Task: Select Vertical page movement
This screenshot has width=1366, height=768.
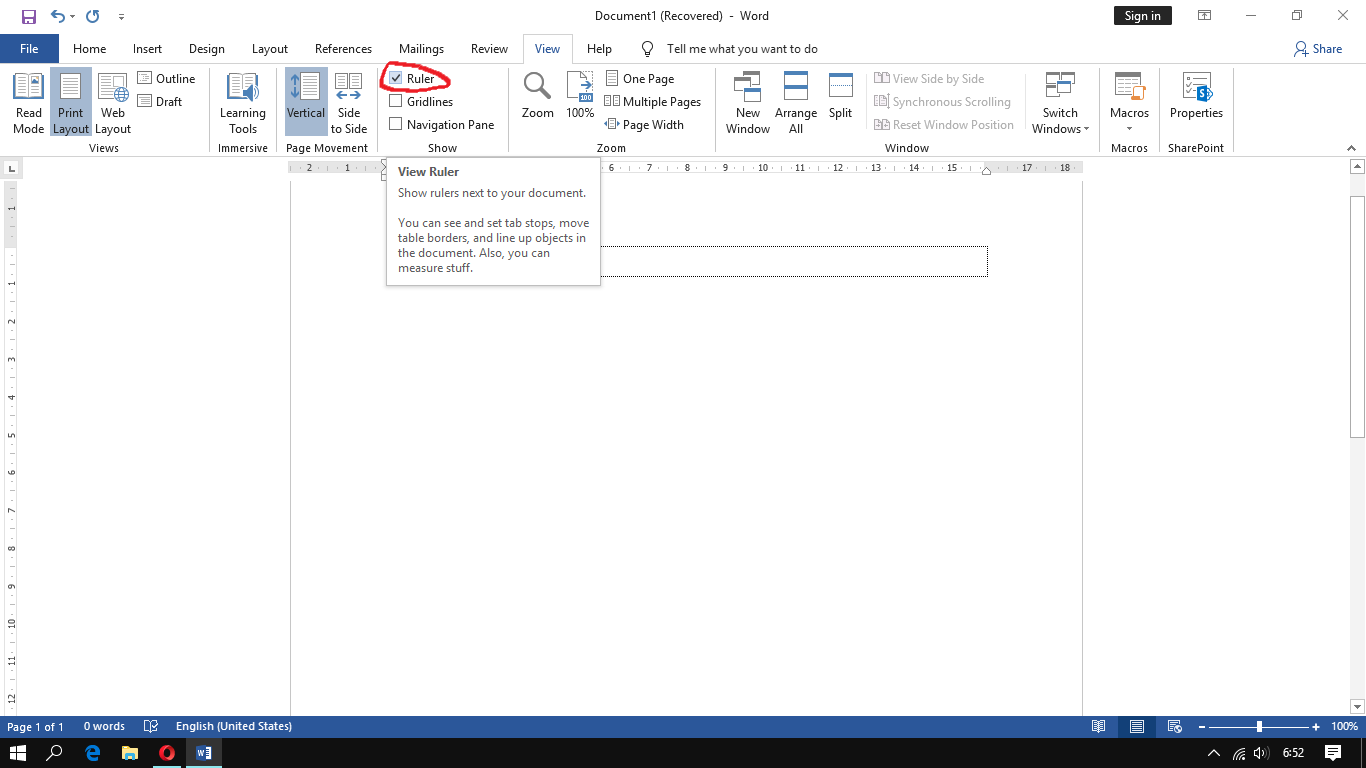Action: [306, 102]
